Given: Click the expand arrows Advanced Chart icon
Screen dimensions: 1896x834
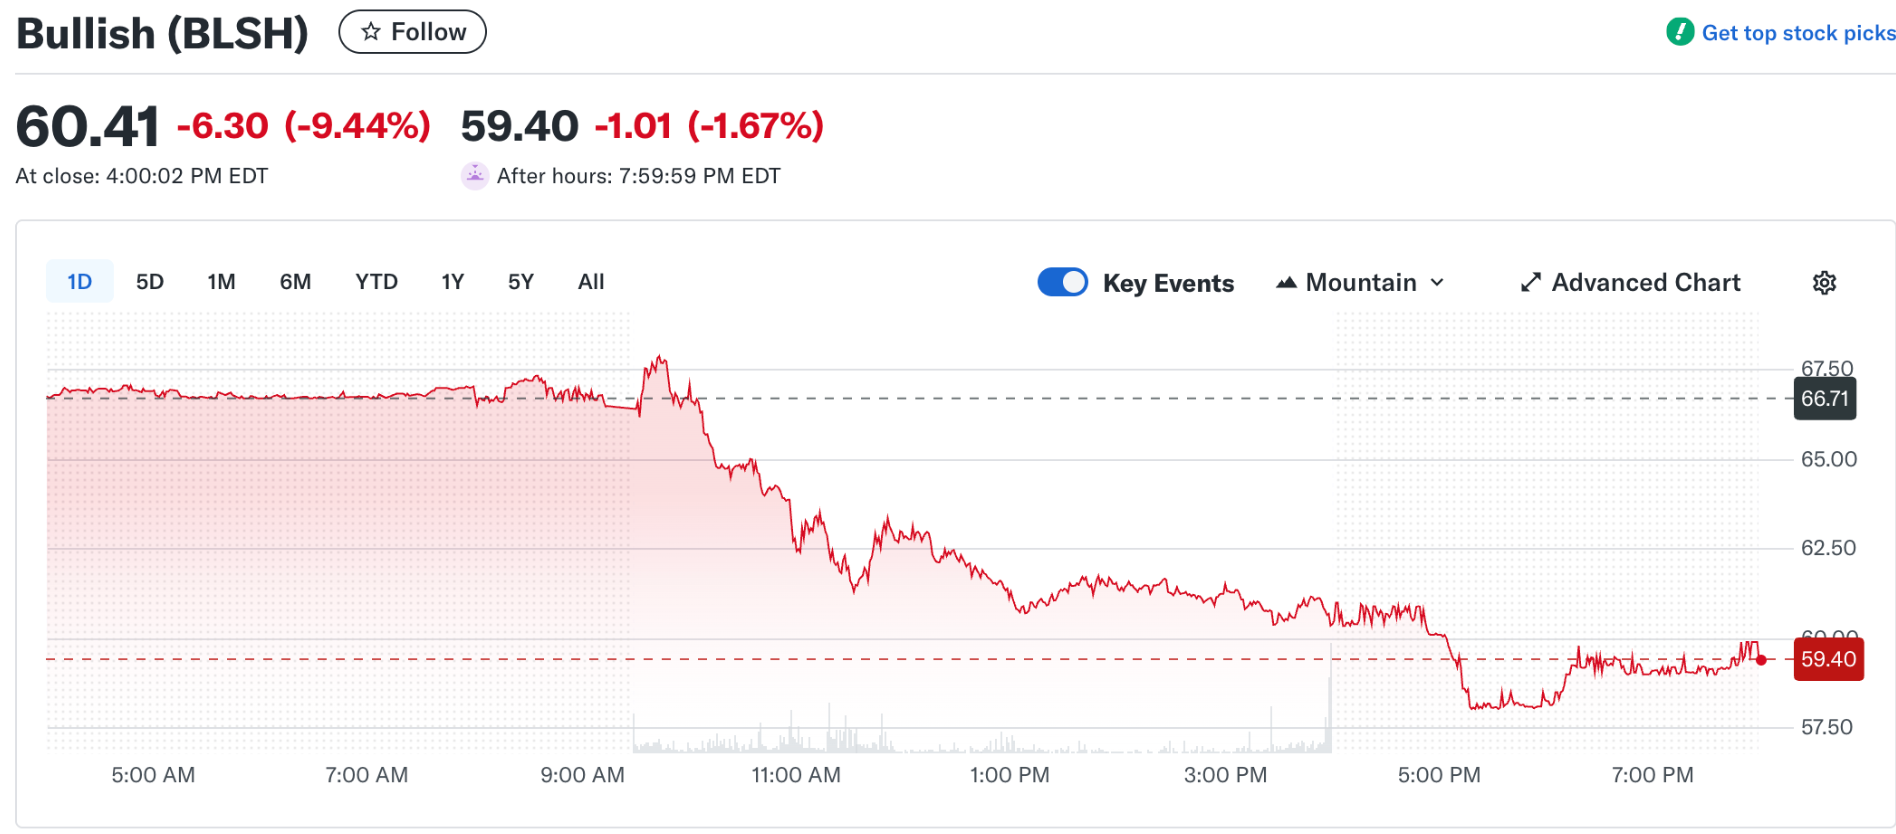Looking at the screenshot, I should coord(1530,283).
